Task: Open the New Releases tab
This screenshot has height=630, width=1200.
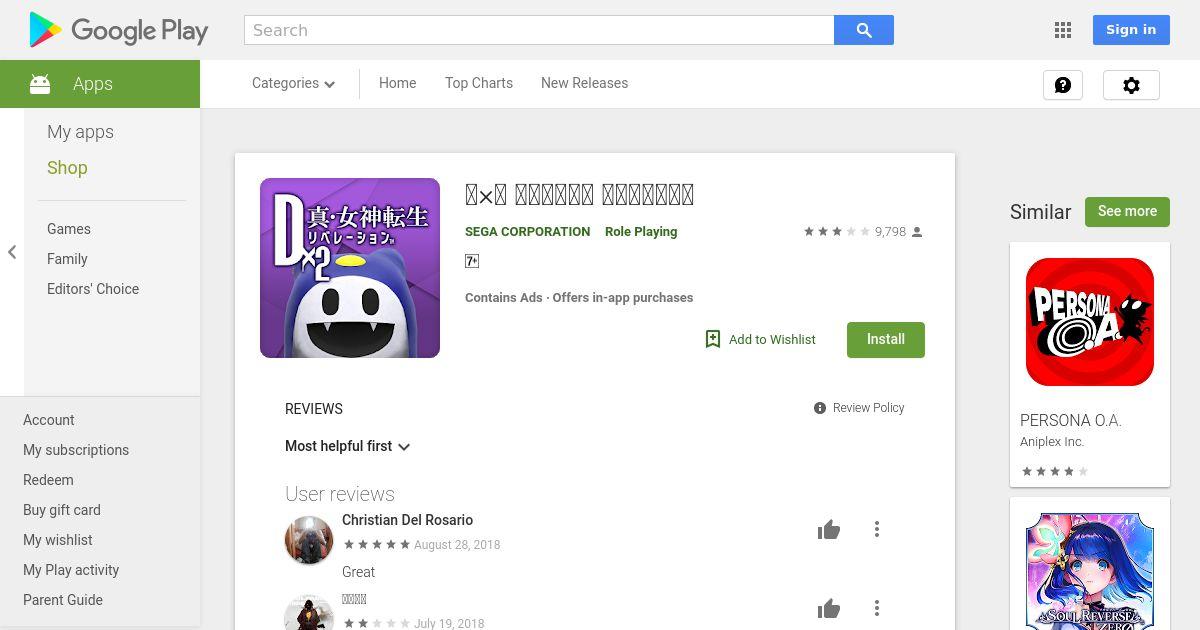Action: point(584,83)
